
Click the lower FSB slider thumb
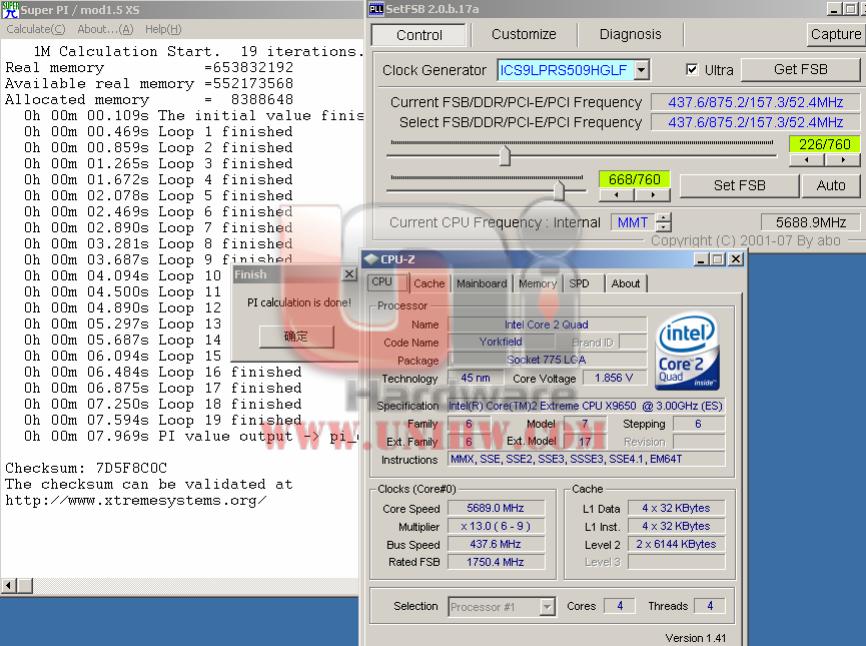[559, 191]
